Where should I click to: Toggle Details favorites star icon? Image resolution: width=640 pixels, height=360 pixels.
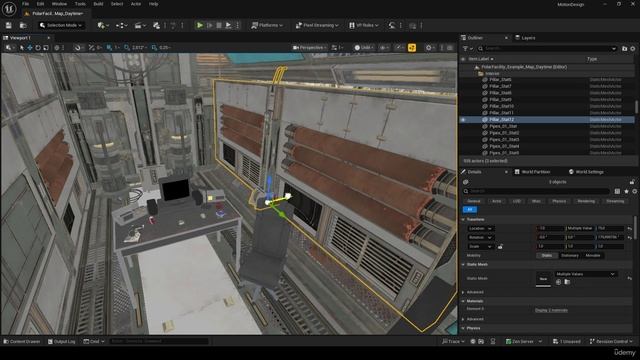(626, 191)
